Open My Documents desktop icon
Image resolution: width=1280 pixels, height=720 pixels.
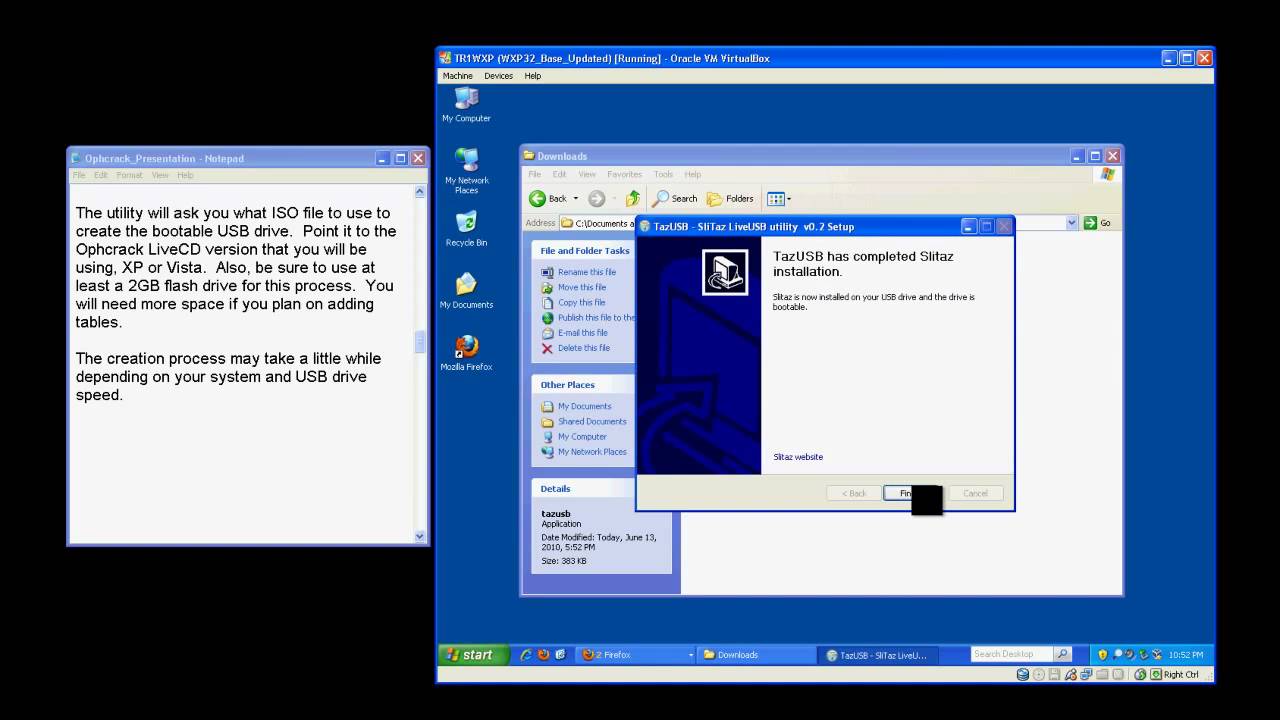click(466, 290)
